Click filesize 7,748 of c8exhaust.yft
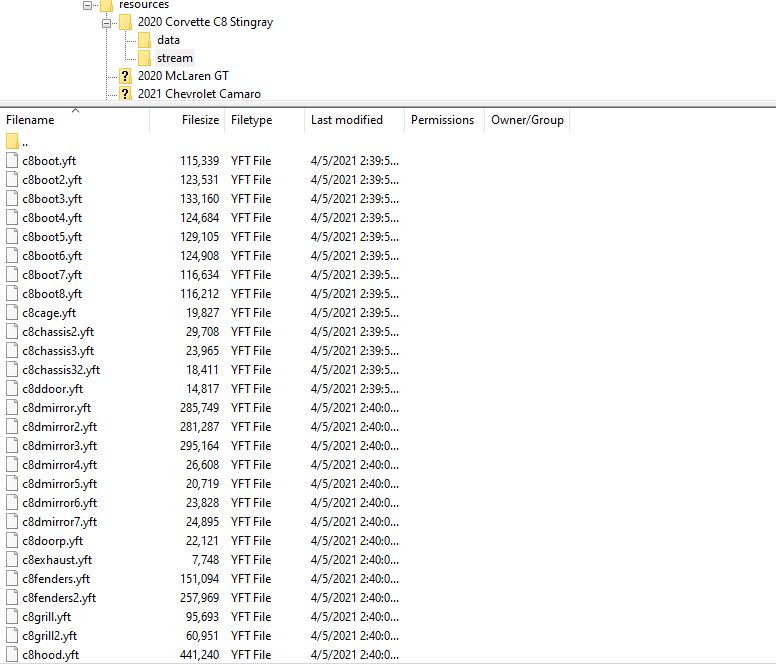The width and height of the screenshot is (776, 664). pos(205,560)
